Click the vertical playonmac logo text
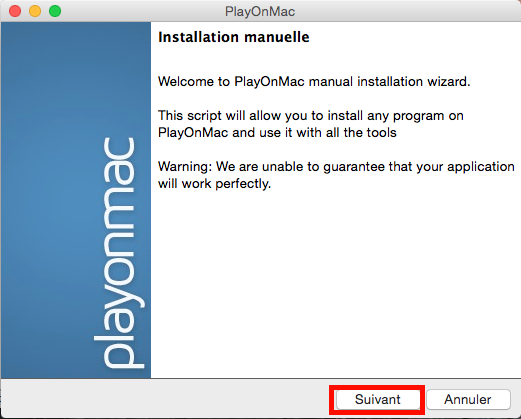Screen dimensions: 521x419 [x=119, y=254]
